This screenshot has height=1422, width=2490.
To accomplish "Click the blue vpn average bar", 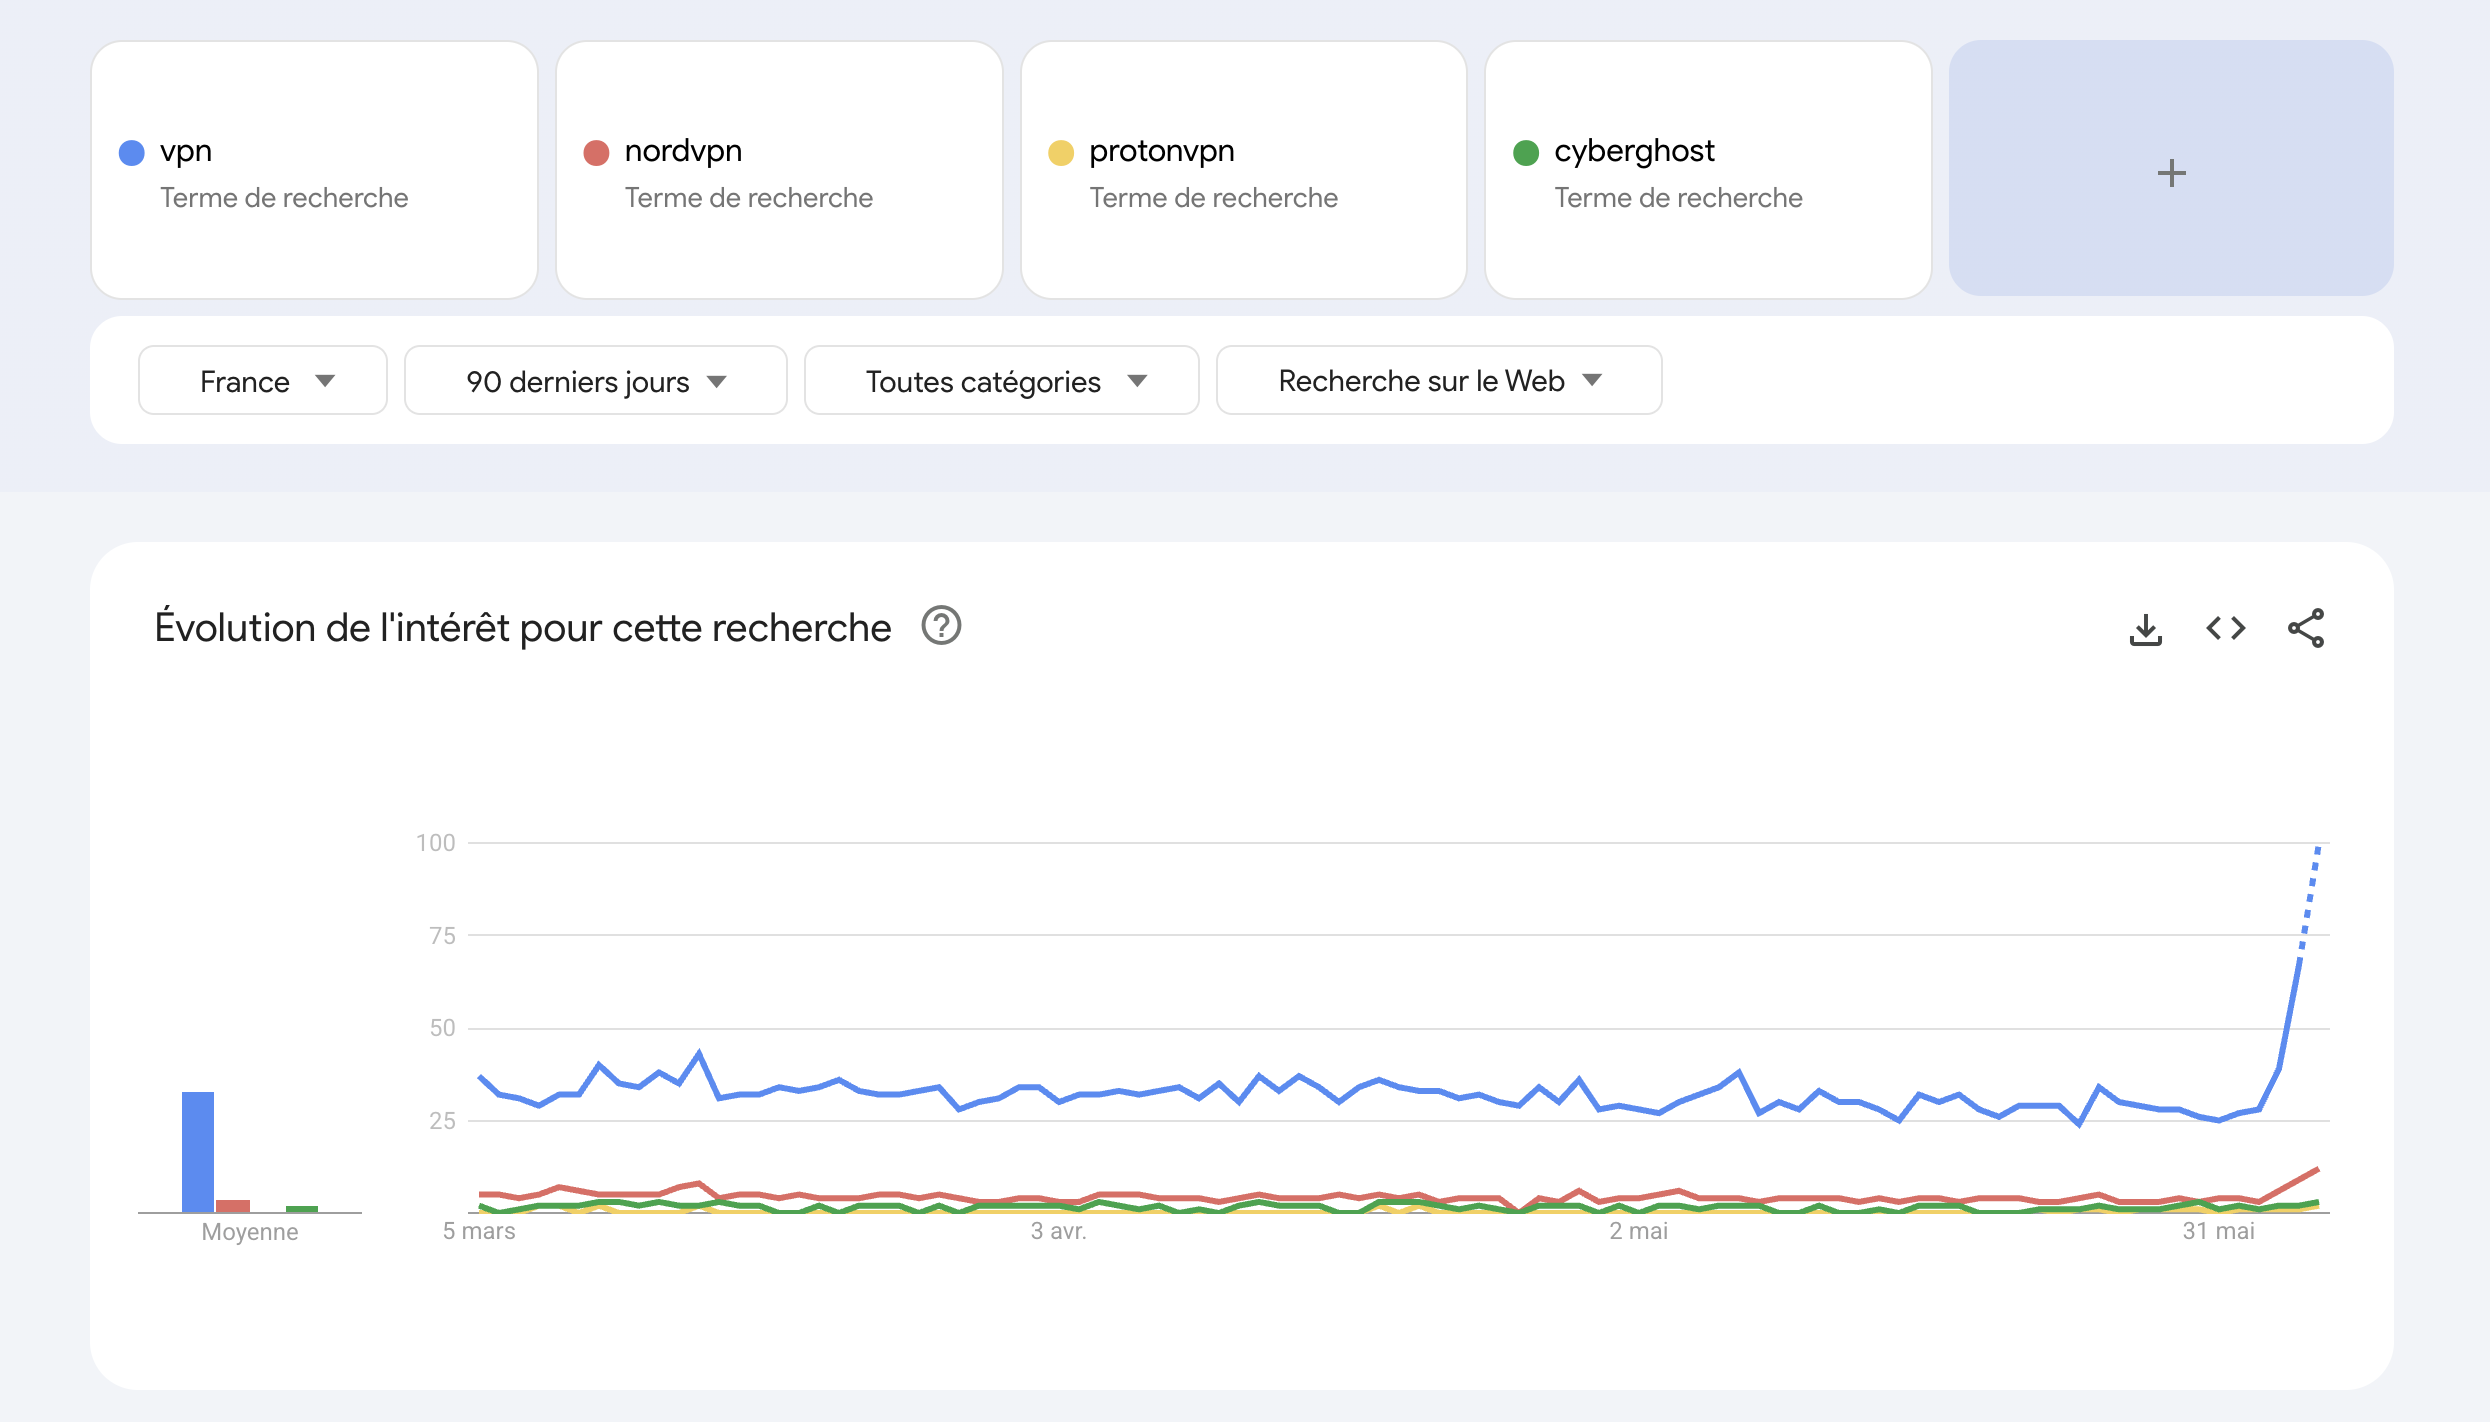I will tap(198, 1152).
